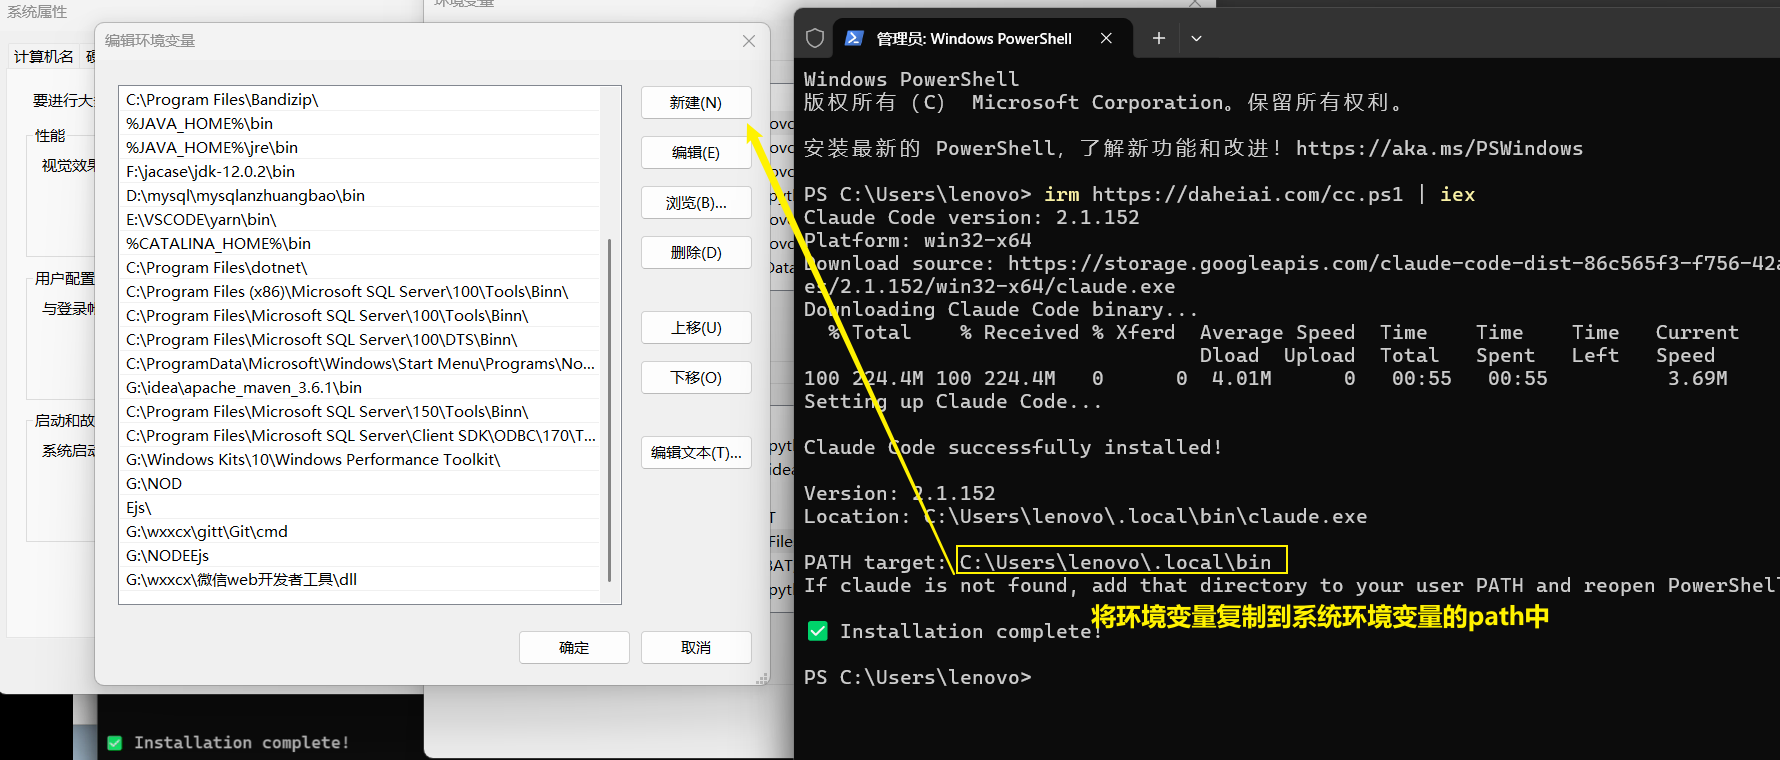Click the Platform: win32-x64 line

(x=918, y=241)
